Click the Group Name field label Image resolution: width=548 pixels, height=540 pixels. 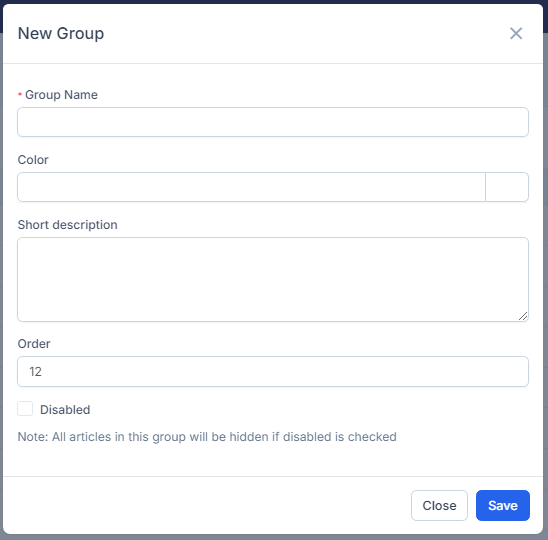[x=61, y=95]
